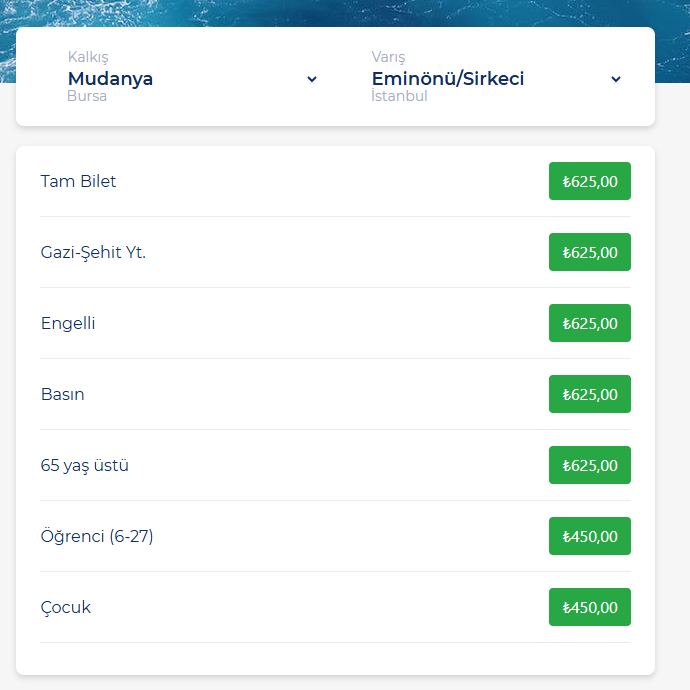Select the Tam Bilet ₺625,00 price button
The image size is (690, 690).
click(589, 181)
